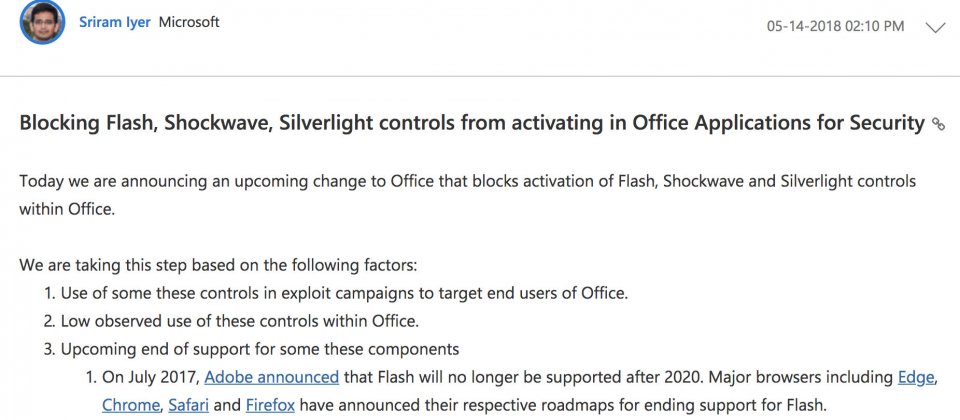The height and width of the screenshot is (420, 960).
Task: Expand the post options chevron
Action: click(936, 27)
